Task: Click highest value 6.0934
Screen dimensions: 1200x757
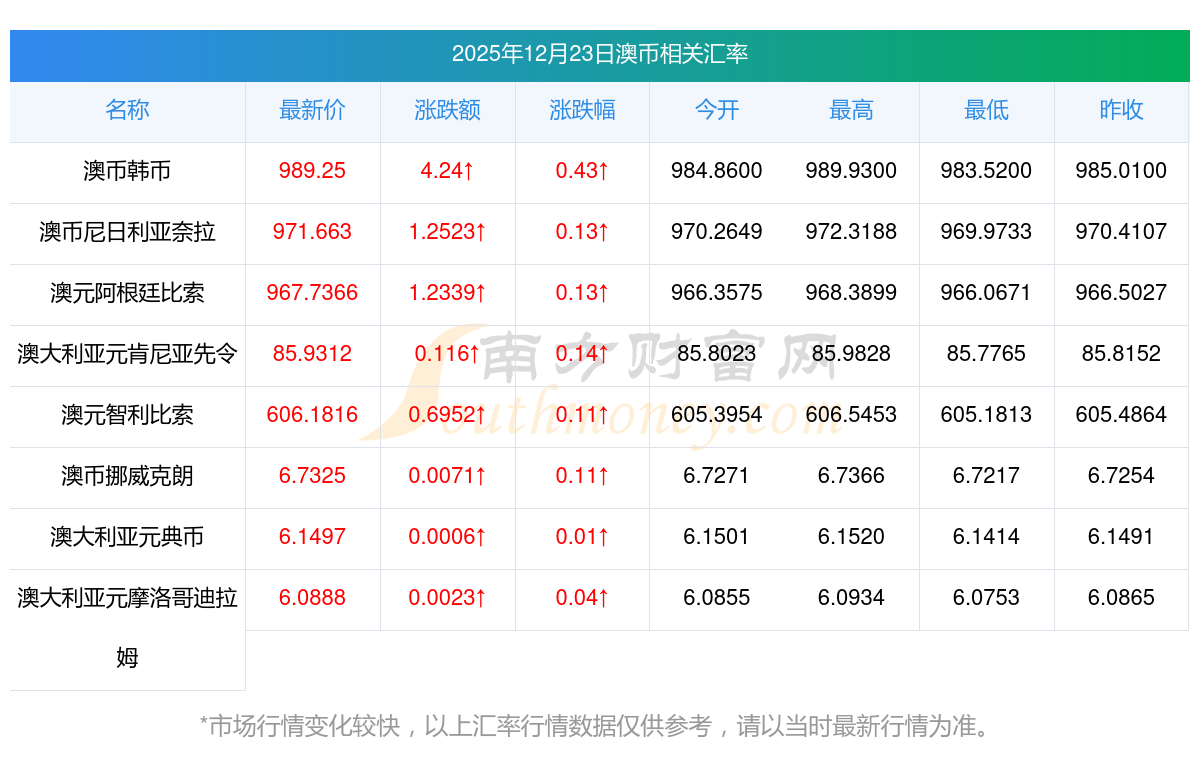Action: [x=851, y=598]
